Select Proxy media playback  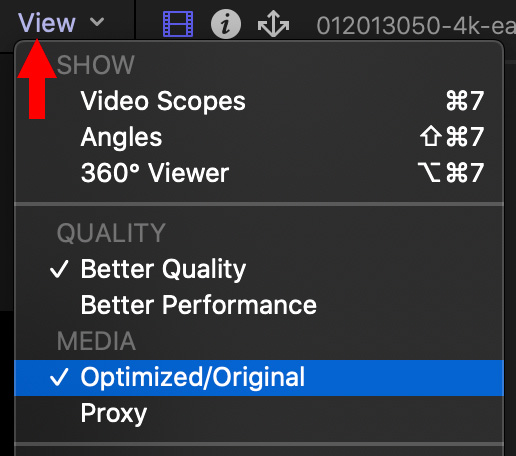click(x=259, y=413)
